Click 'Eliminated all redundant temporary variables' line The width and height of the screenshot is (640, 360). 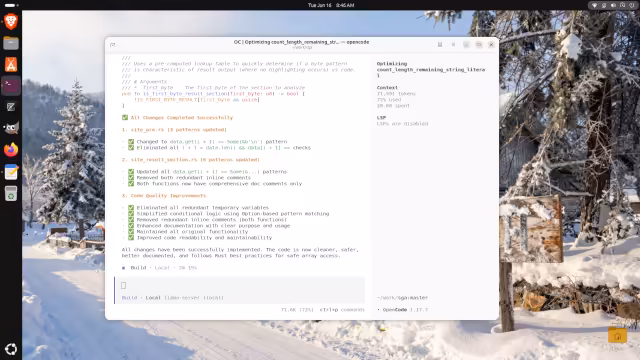coord(202,207)
